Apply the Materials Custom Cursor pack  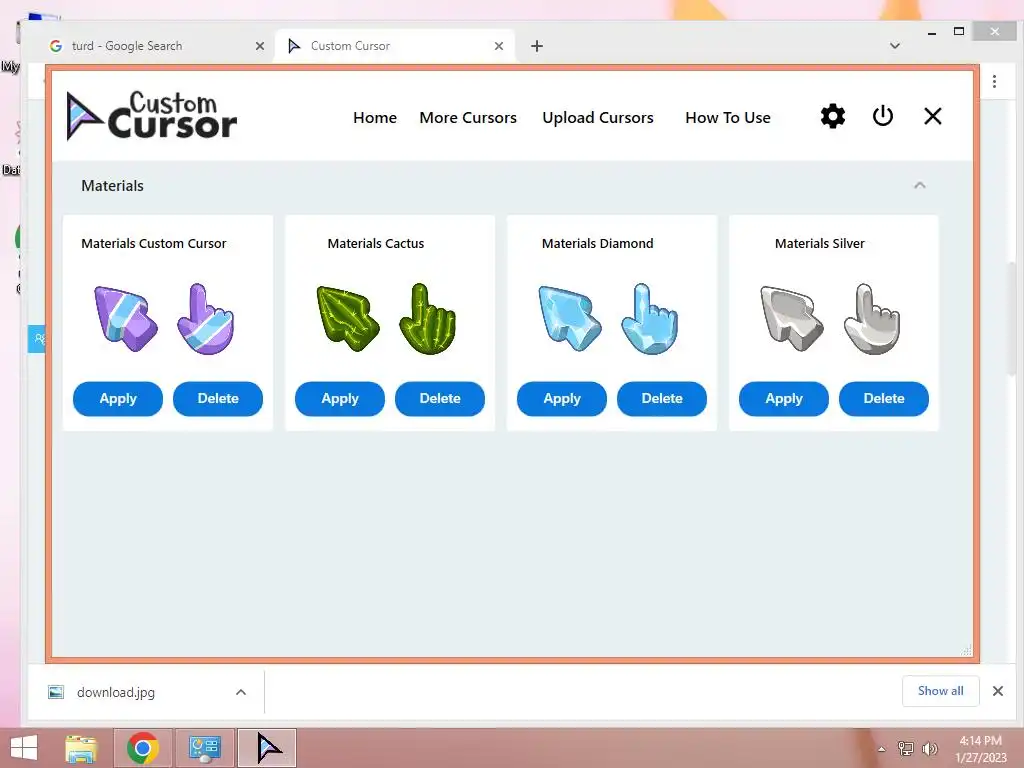coord(118,398)
